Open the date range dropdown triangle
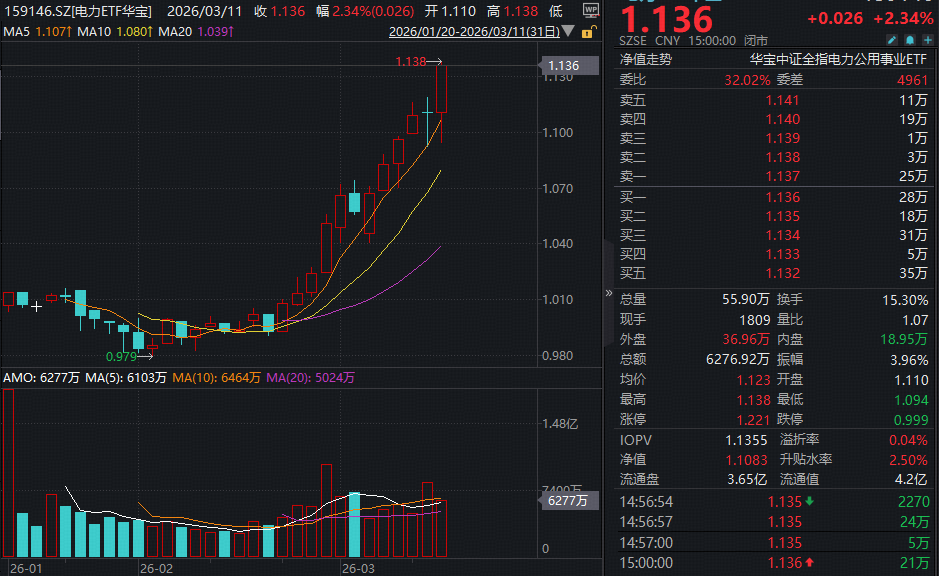This screenshot has width=939, height=576. click(x=570, y=33)
